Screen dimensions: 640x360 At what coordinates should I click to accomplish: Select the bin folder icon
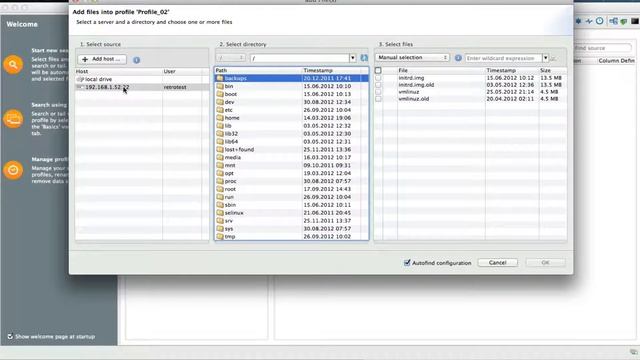pos(220,86)
